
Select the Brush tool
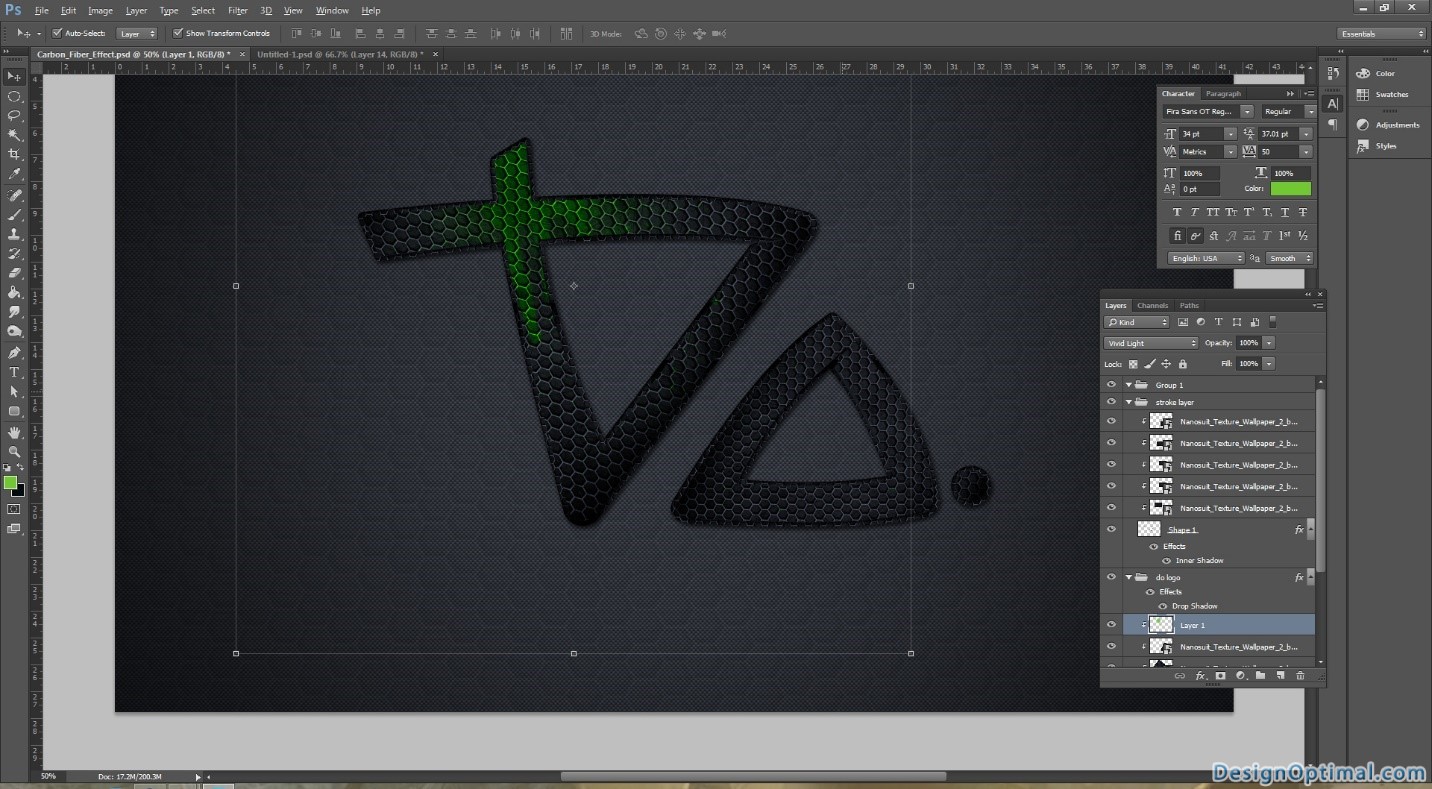[14, 214]
